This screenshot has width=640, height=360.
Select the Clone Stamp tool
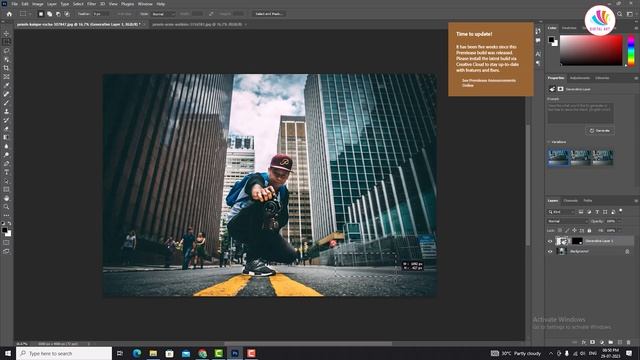click(x=6, y=111)
